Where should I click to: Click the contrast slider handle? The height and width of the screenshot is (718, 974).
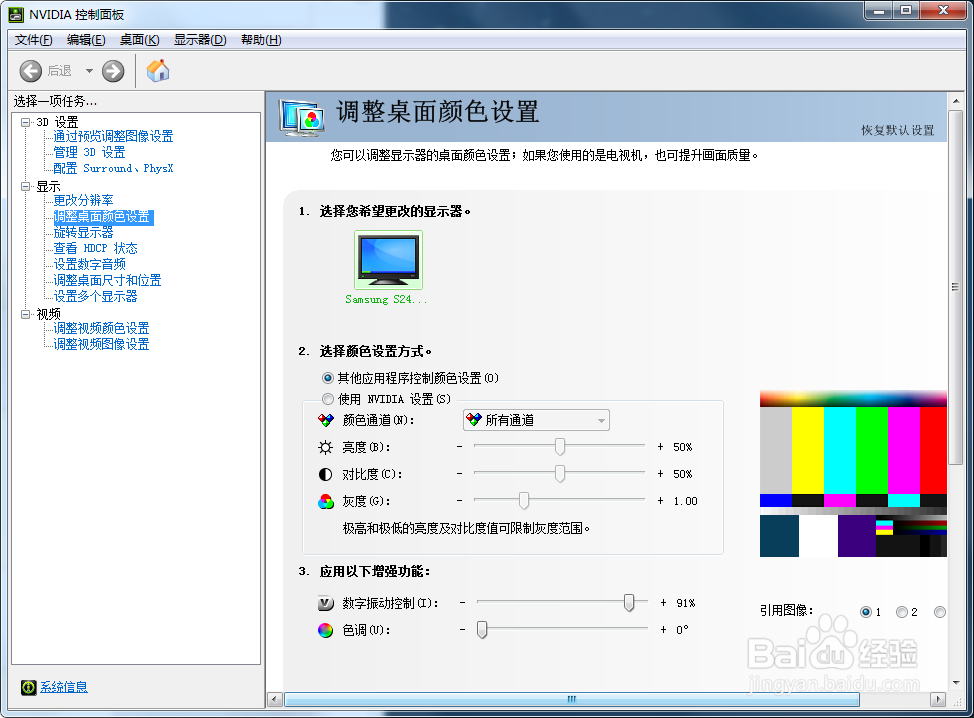560,473
